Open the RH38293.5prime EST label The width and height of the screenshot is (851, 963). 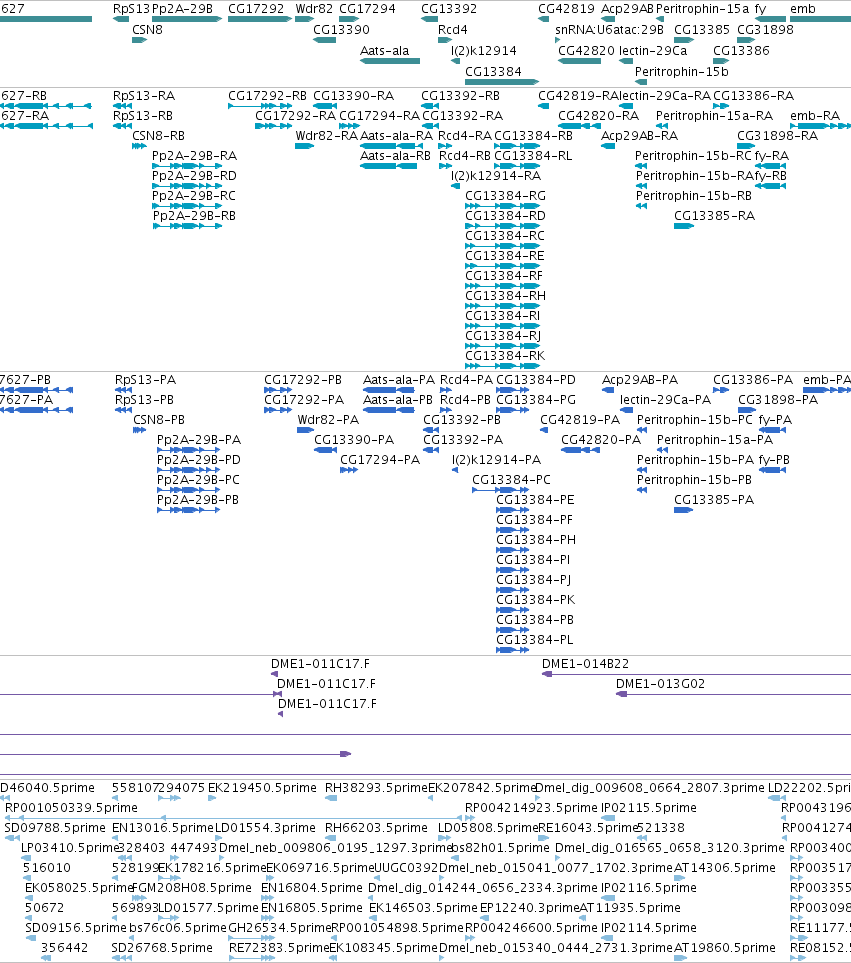coord(376,788)
